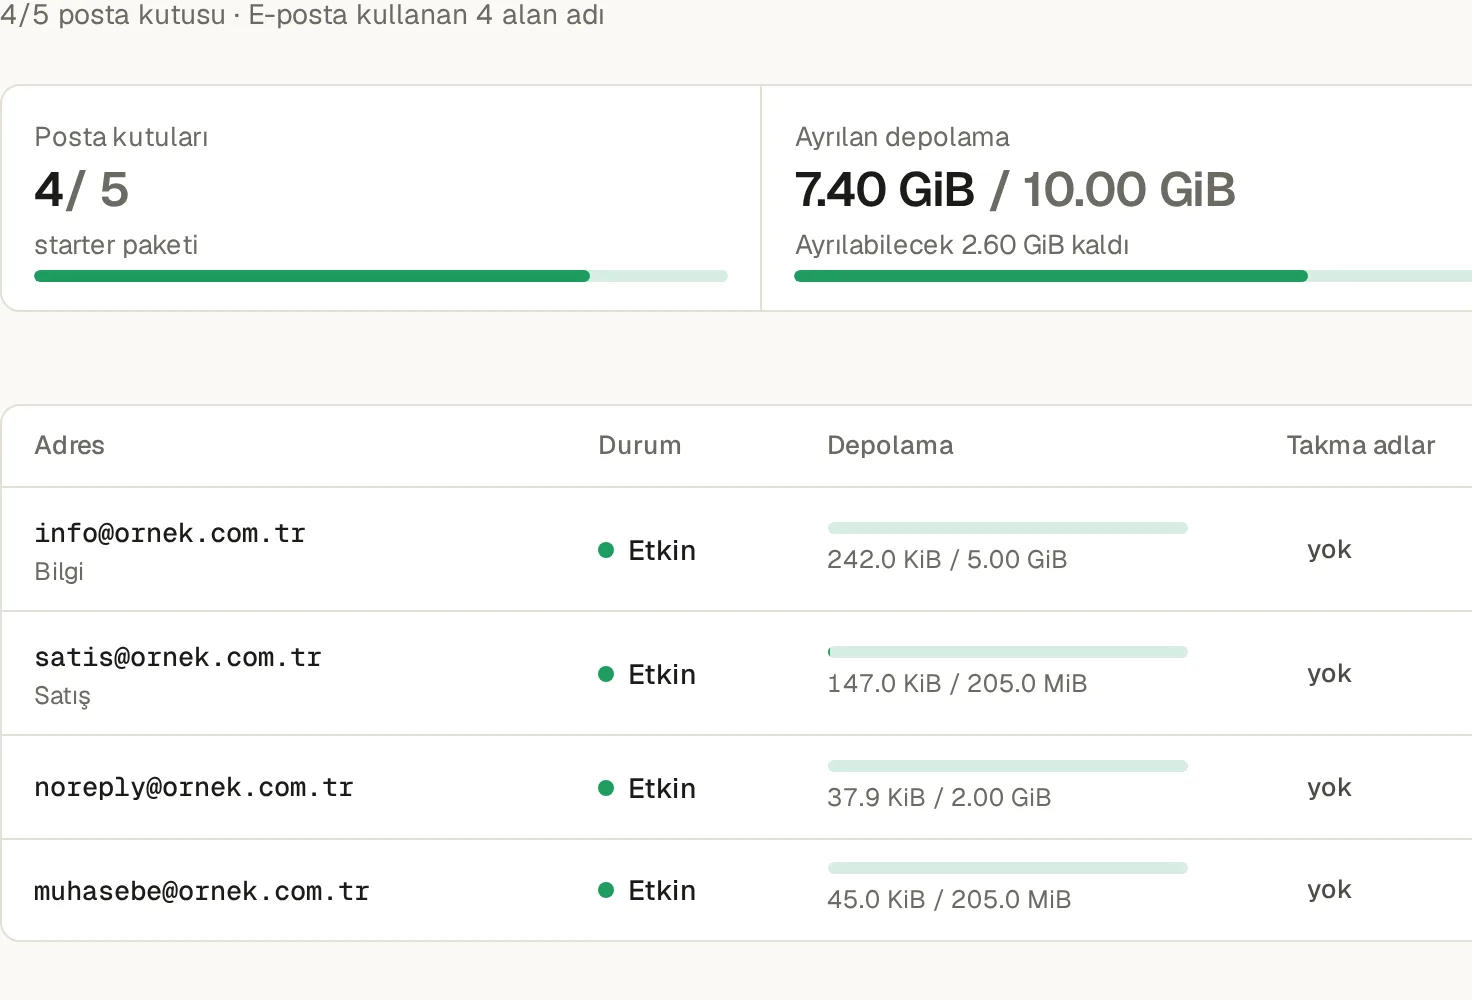Click the starter paketi plan label
The width and height of the screenshot is (1472, 1000).
[x=116, y=245]
